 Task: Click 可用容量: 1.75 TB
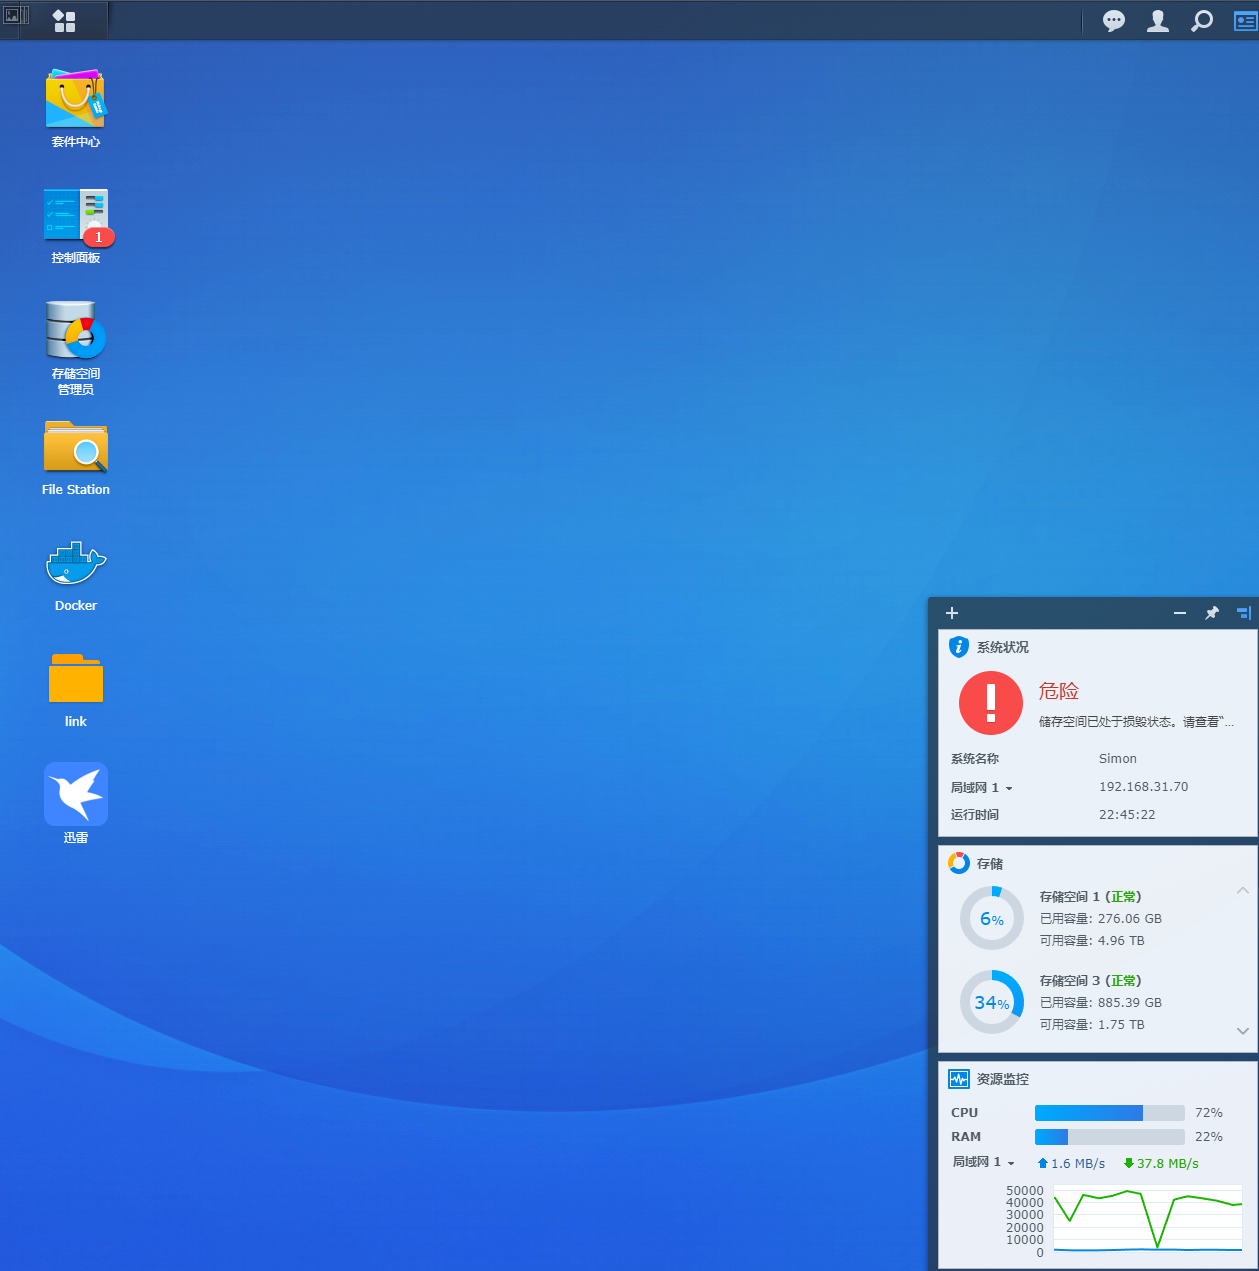point(1092,1025)
